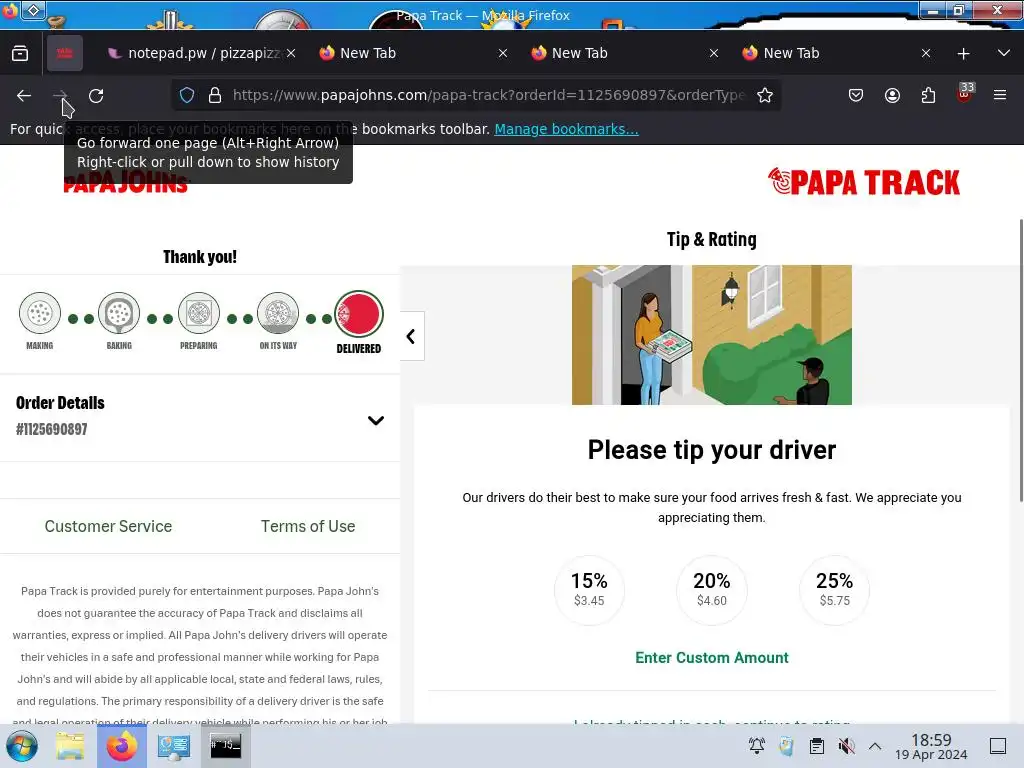Select the pinned Papa Johns tab
Viewport: 1024px width, 768px height.
[x=65, y=53]
